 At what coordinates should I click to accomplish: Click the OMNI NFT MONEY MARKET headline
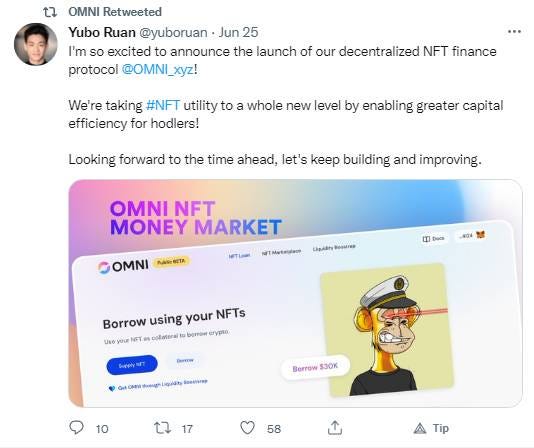pyautogui.click(x=195, y=218)
